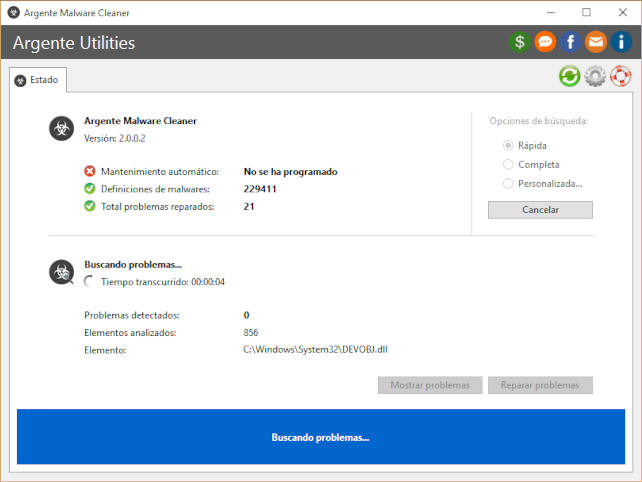Click the red X icon for Mantenimiento automático
The image size is (642, 482).
(90, 171)
